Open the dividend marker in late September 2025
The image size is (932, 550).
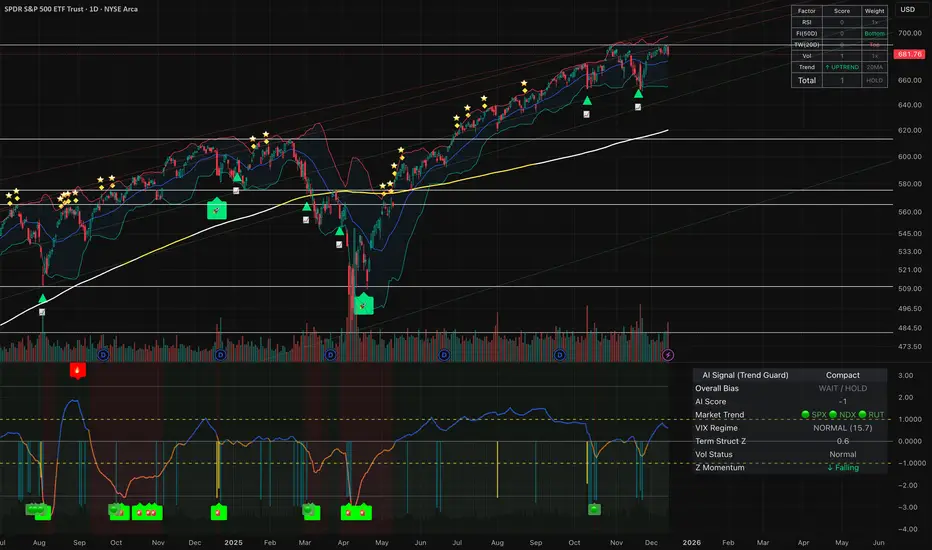pyautogui.click(x=560, y=355)
